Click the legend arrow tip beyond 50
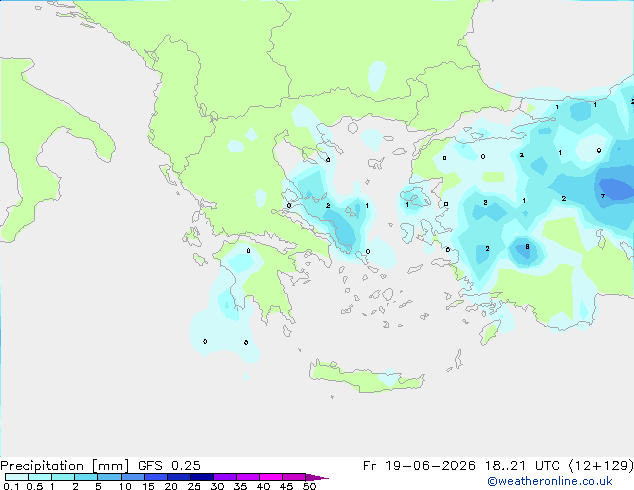Viewport: 634px width, 490px height. (317, 477)
